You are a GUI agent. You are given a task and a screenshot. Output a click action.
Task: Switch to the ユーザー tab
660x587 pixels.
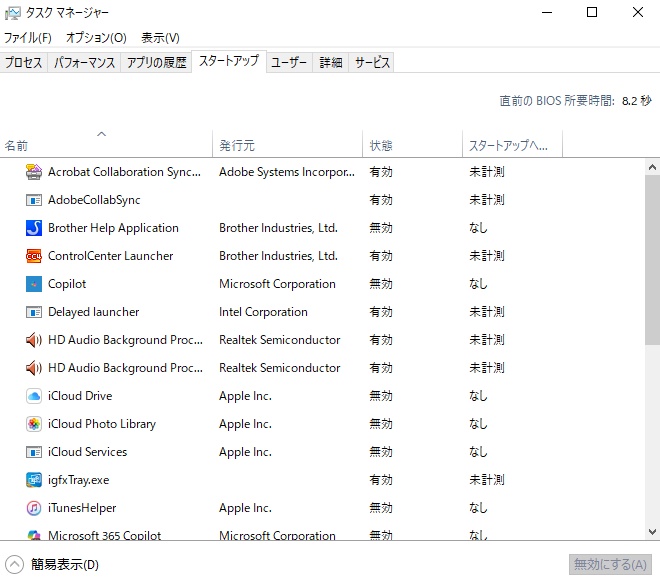[289, 63]
